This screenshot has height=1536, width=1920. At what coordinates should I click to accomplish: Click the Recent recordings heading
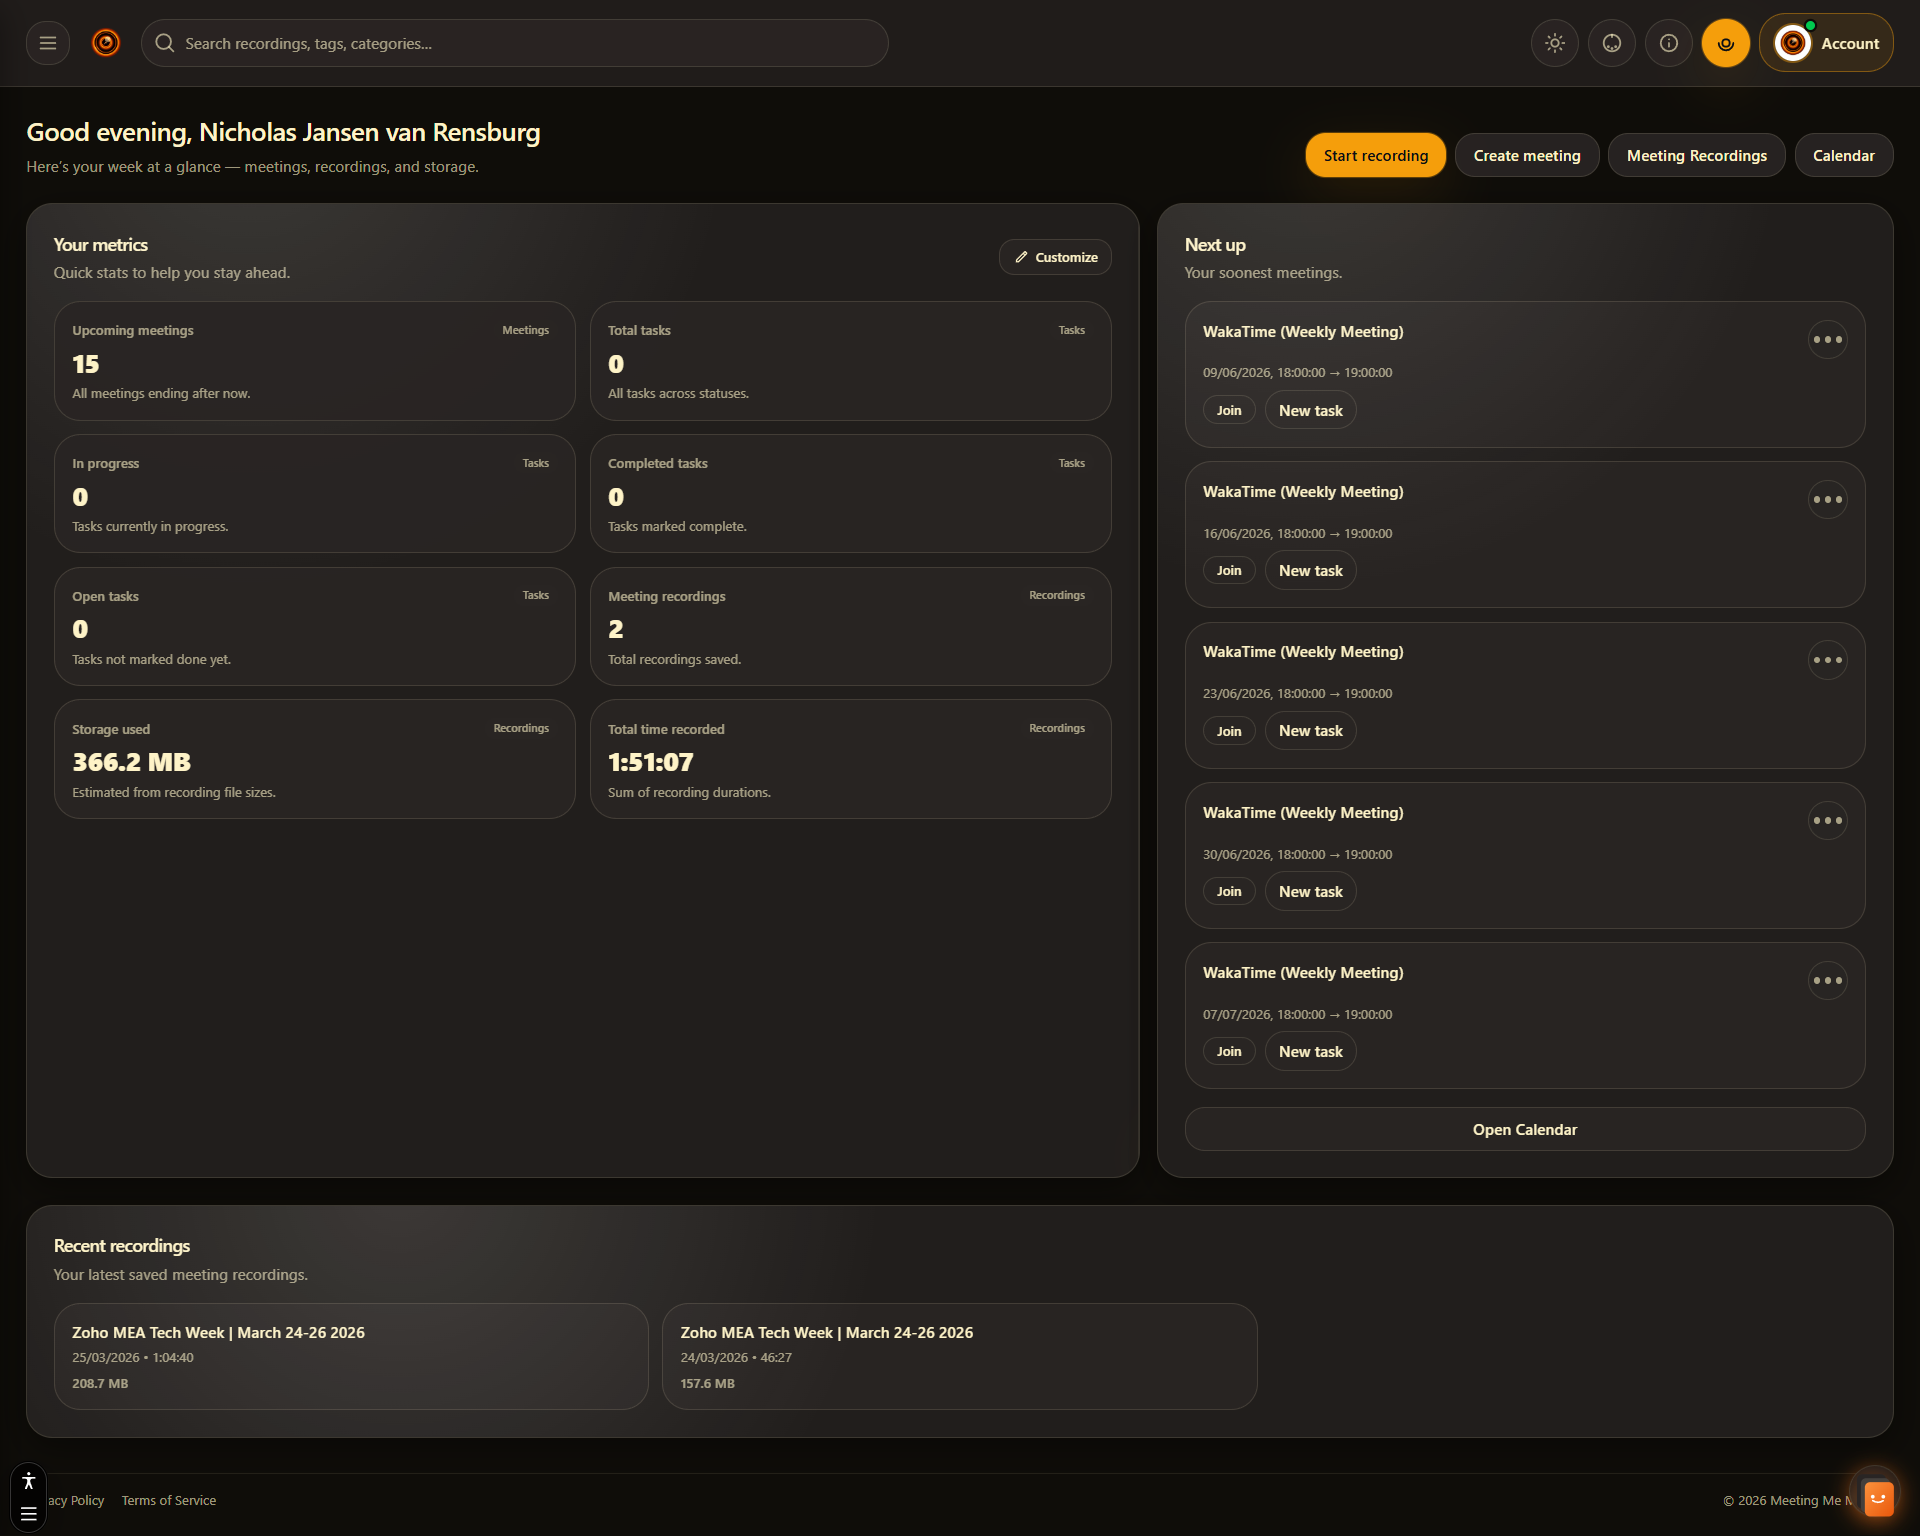pos(121,1245)
